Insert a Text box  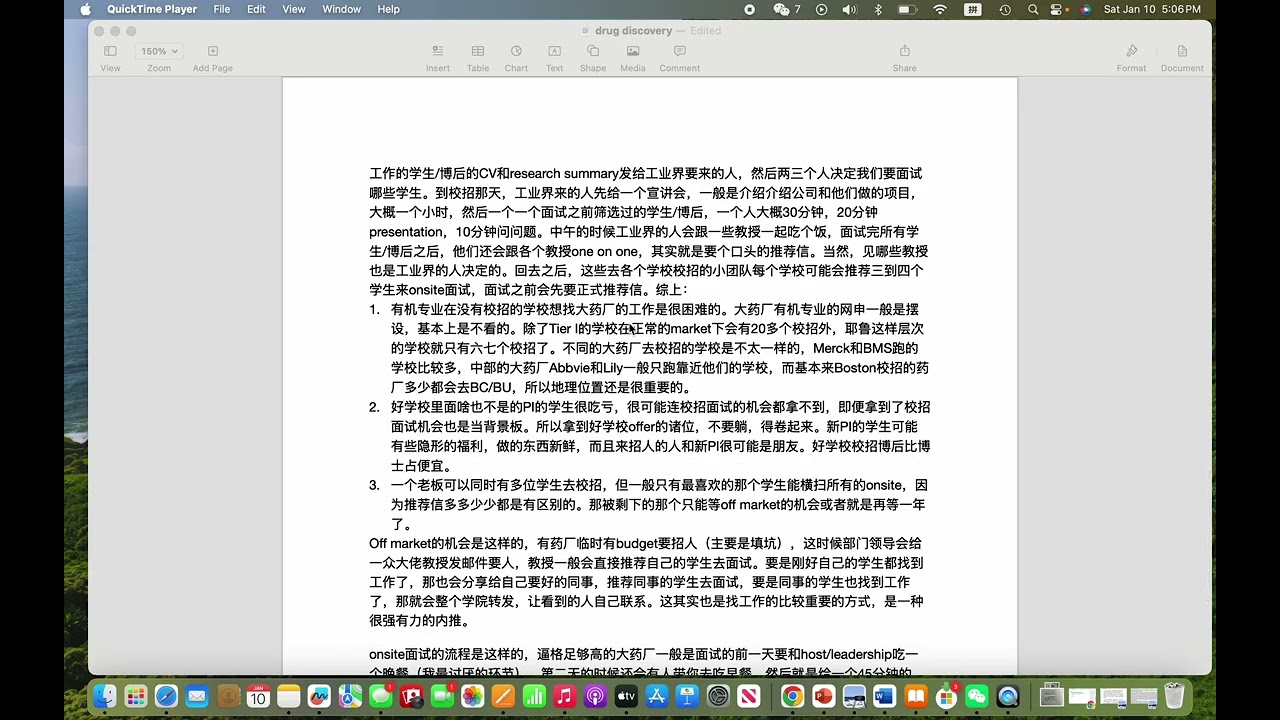coord(554,58)
